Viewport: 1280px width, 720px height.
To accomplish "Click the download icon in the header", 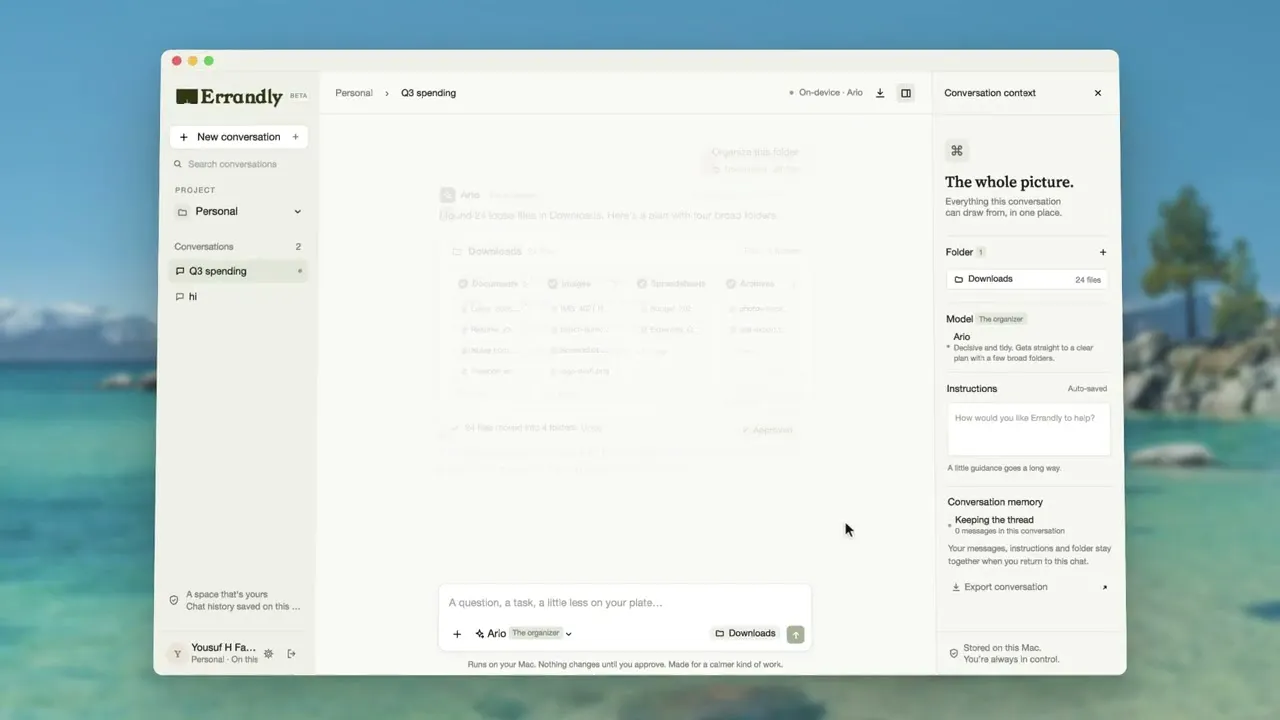I will (x=880, y=93).
